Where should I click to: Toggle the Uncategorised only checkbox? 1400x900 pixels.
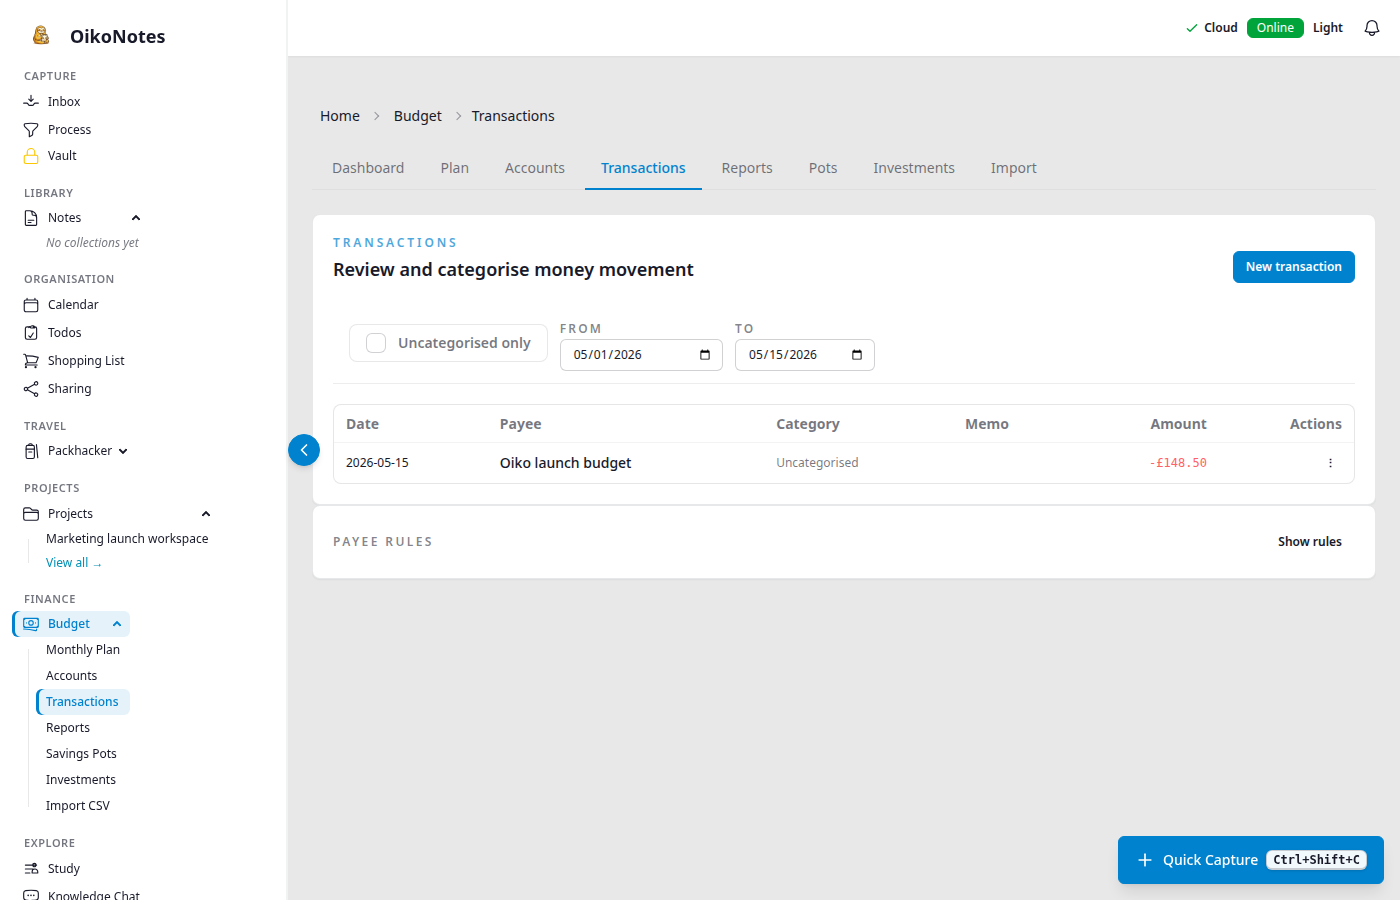376,343
